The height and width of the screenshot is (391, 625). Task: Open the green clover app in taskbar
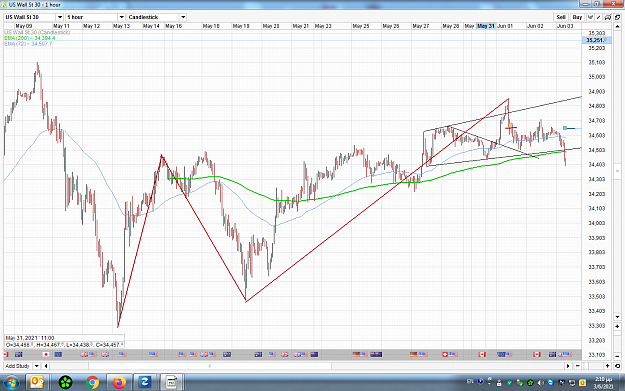tap(65, 383)
